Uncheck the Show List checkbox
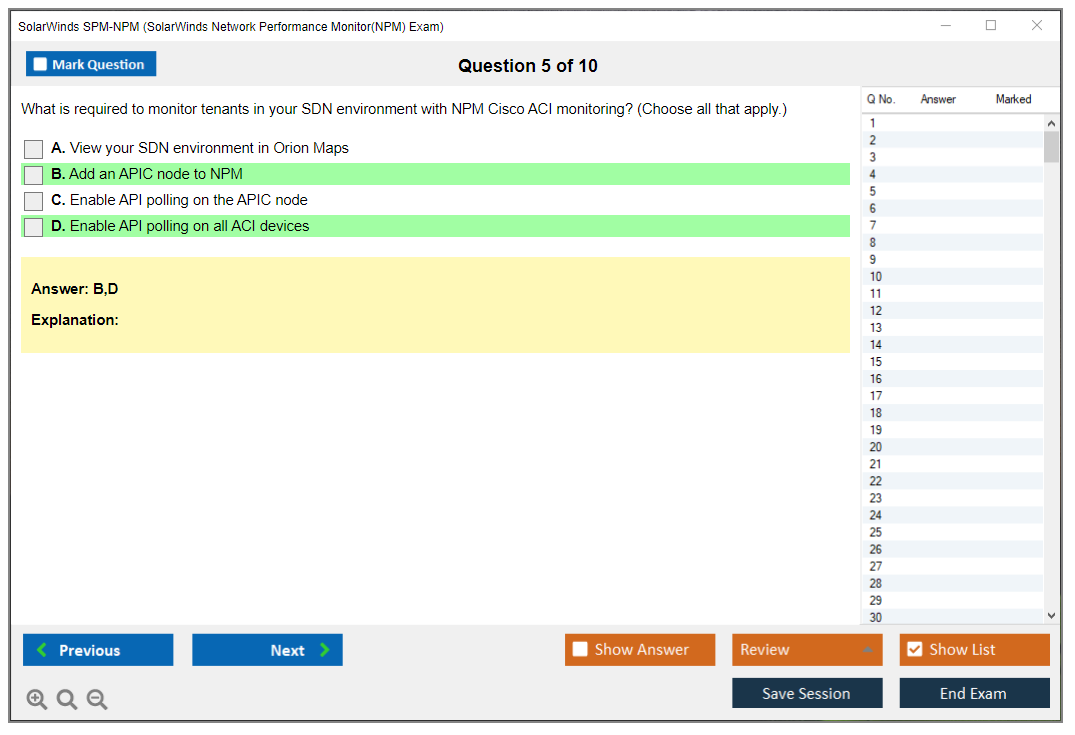Viewport: 1075px width, 735px height. tap(914, 650)
